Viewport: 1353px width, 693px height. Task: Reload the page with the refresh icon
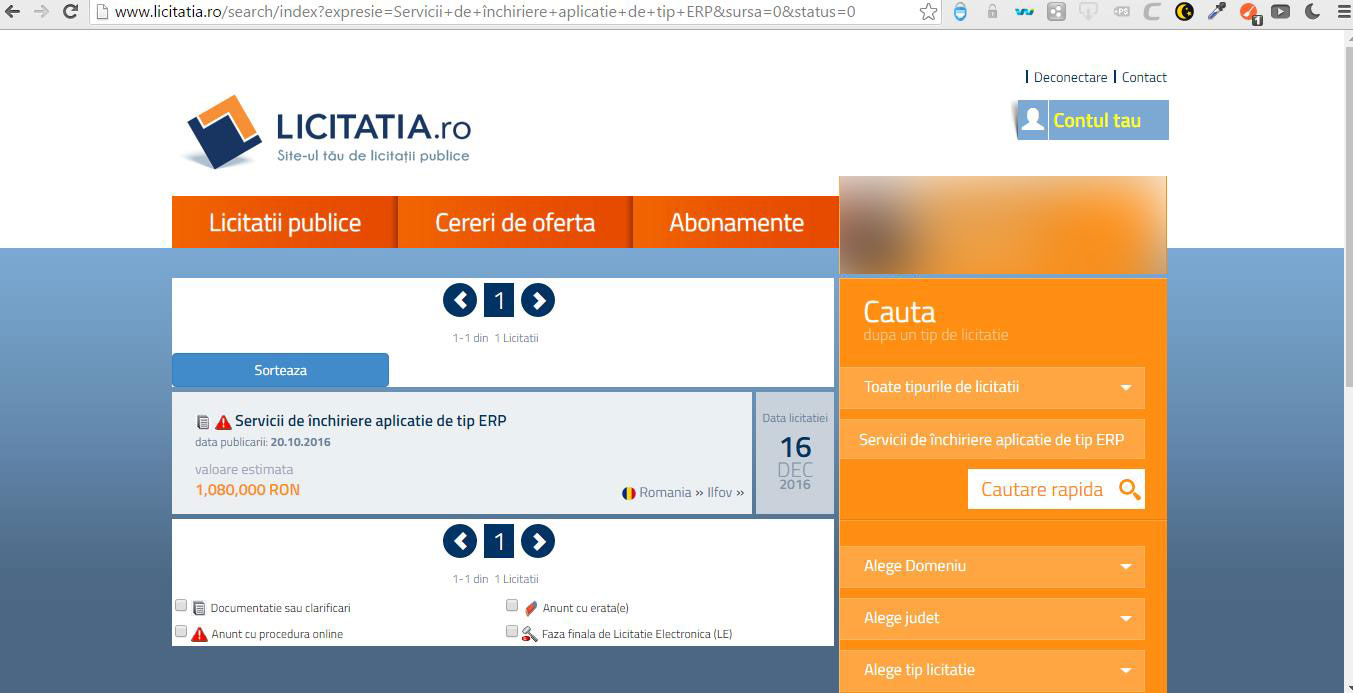pos(70,12)
